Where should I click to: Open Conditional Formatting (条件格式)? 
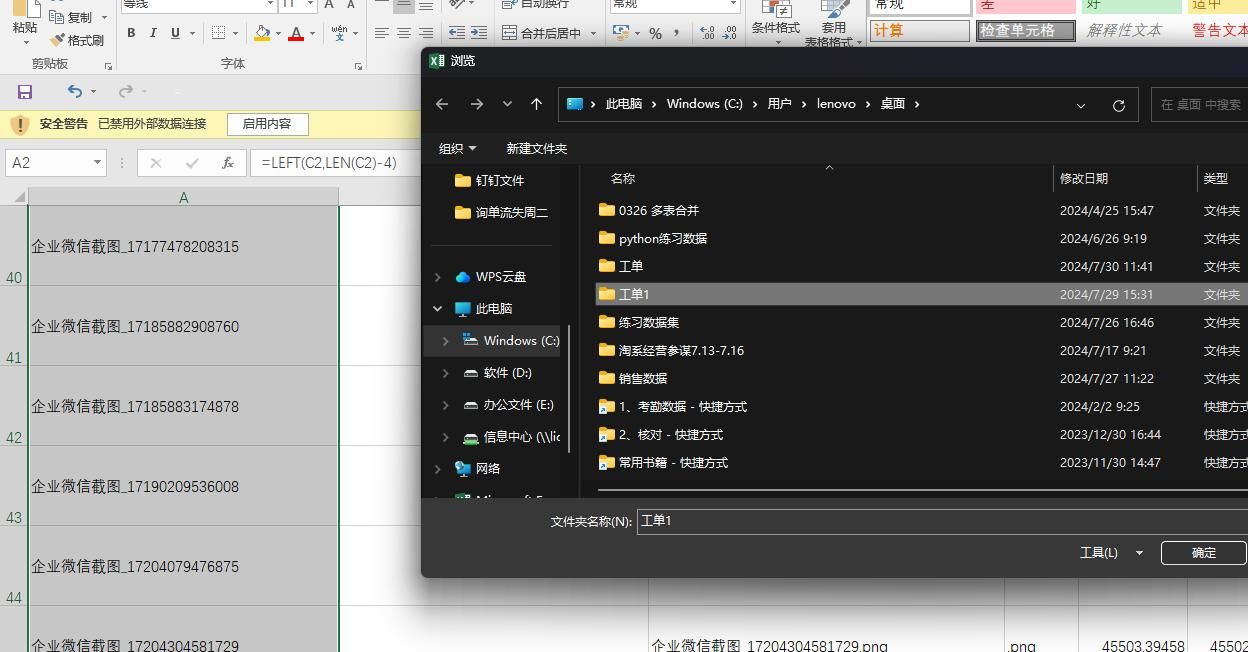775,28
